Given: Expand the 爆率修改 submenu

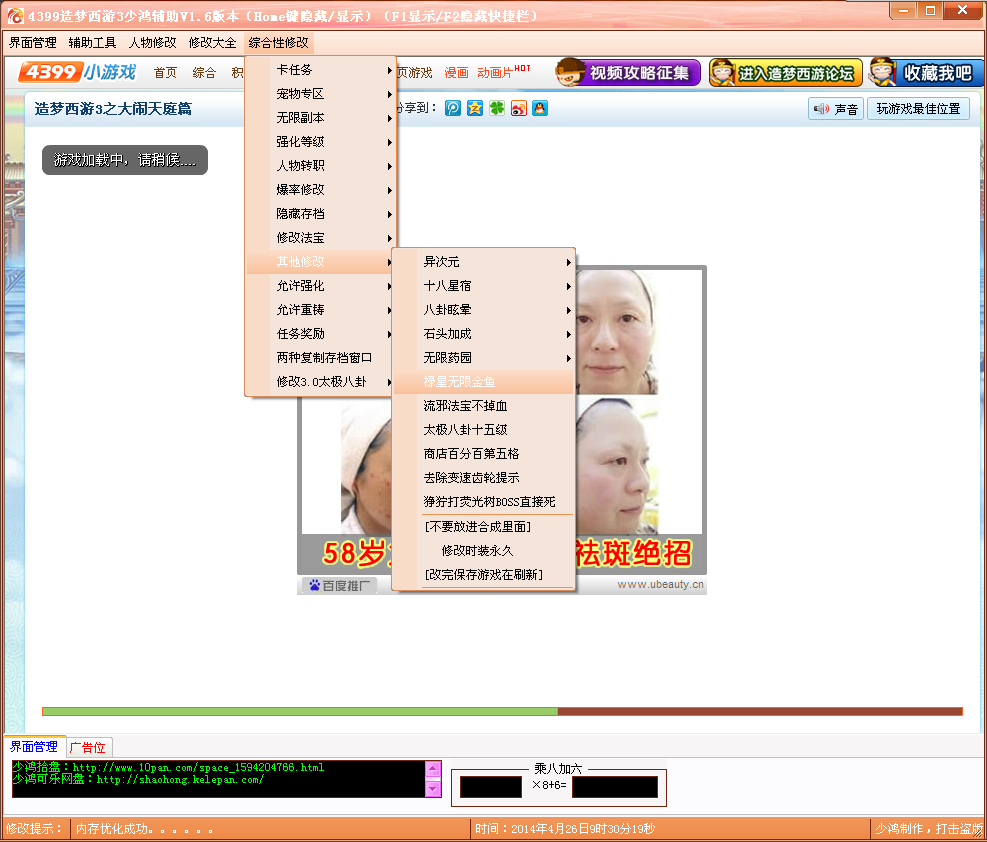Looking at the screenshot, I should (320, 189).
